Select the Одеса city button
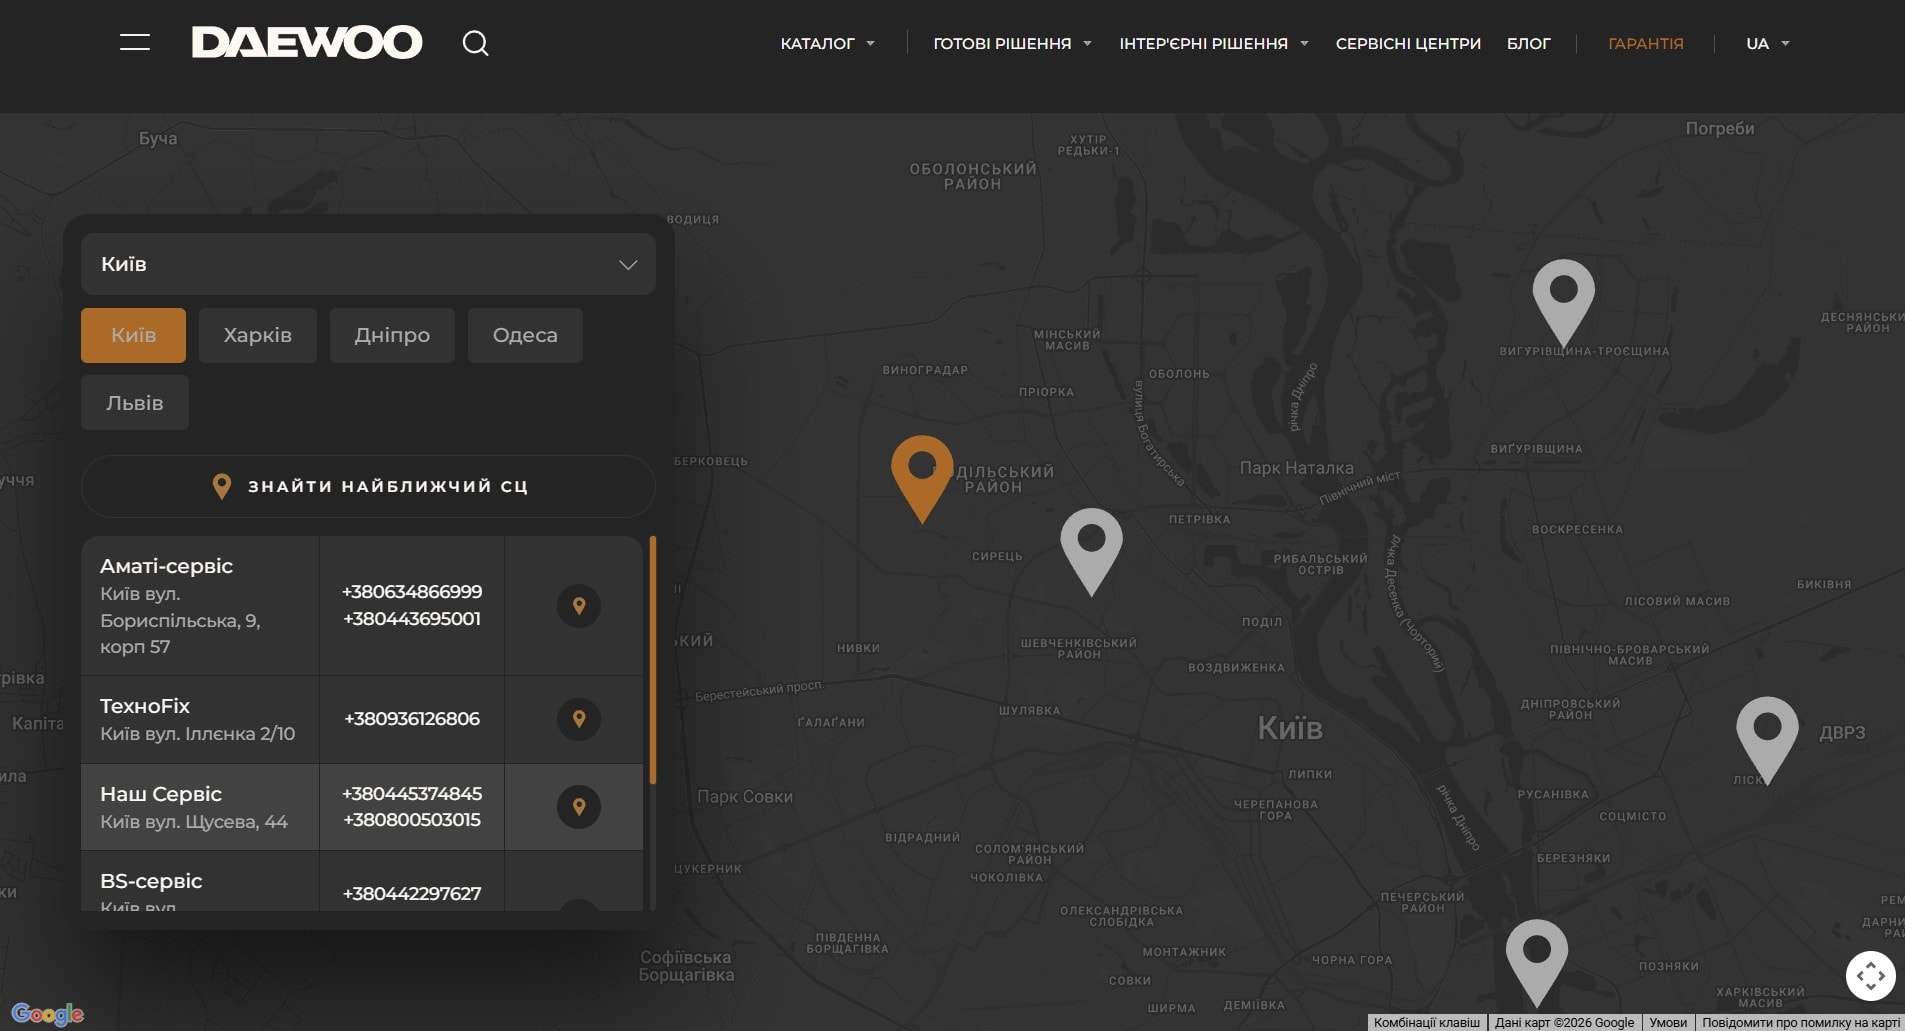This screenshot has height=1031, width=1905. point(525,335)
